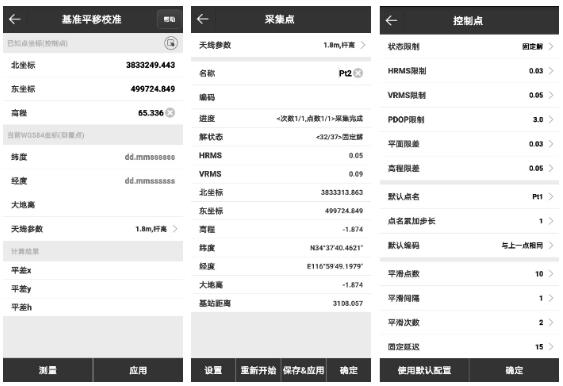Open the 默认点名 setting
Viewport: 563px width, 386px height.
tap(469, 196)
